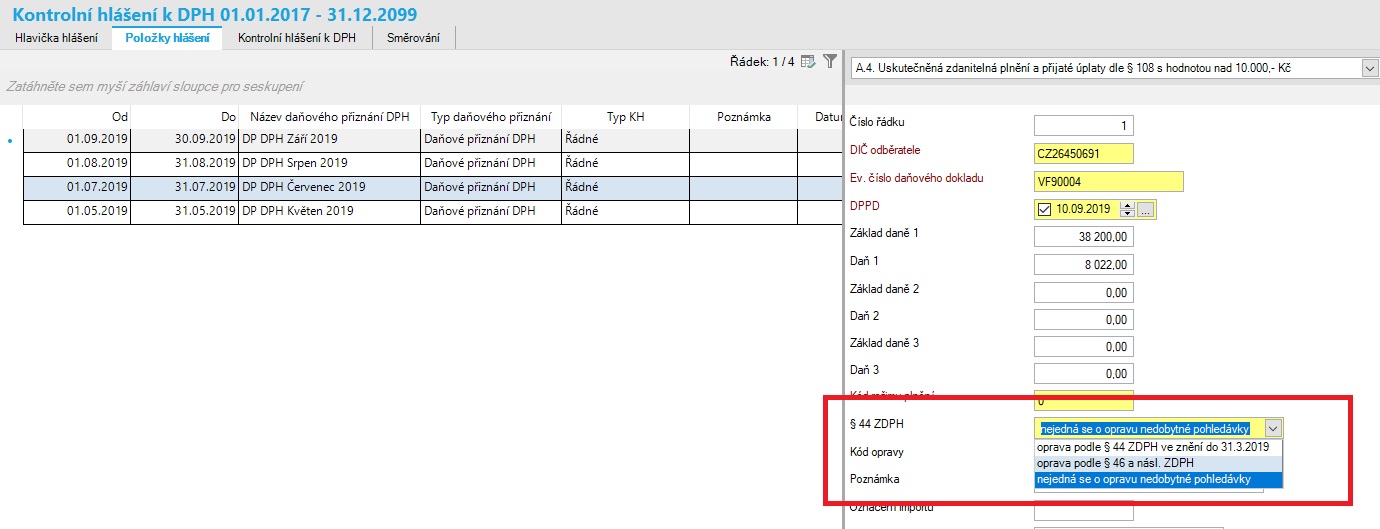Go to the Směrování tab
1380x529 pixels.
coord(414,38)
